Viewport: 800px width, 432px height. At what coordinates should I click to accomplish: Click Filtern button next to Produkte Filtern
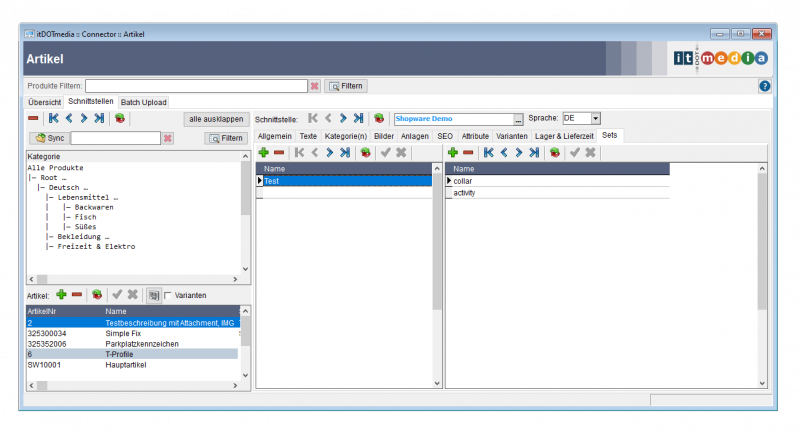point(346,87)
